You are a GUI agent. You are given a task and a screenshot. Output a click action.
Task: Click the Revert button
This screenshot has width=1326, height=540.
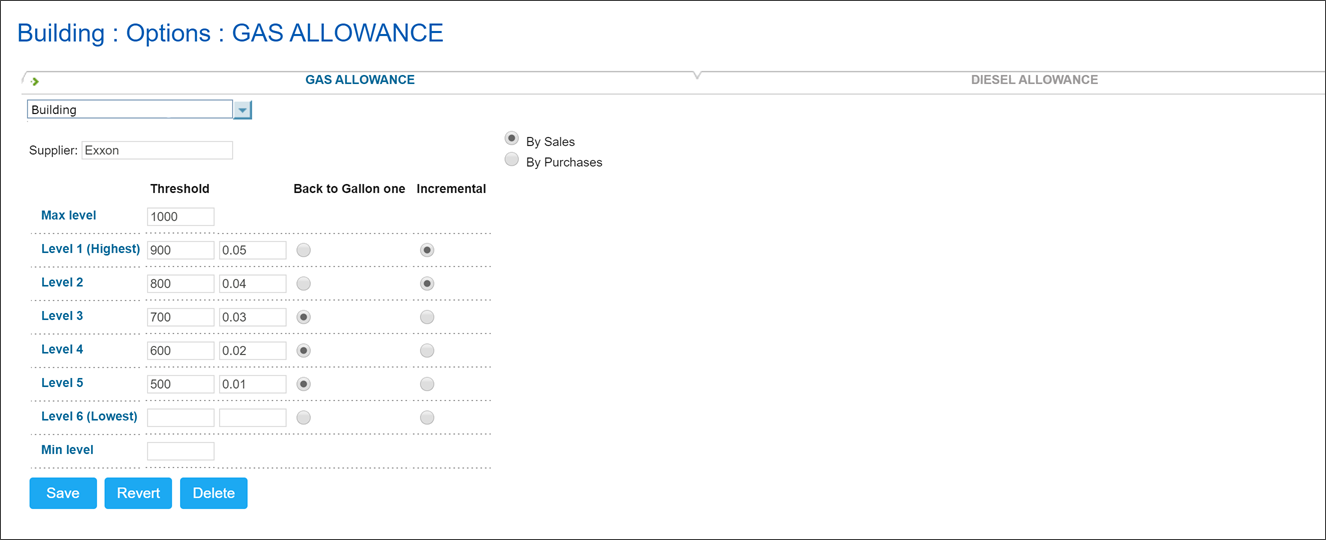coord(138,493)
